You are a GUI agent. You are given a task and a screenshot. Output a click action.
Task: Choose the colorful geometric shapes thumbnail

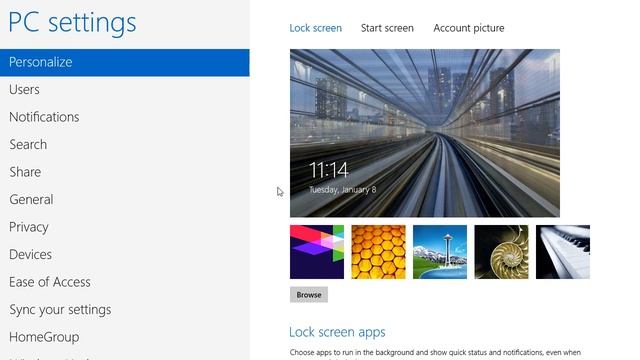(x=317, y=252)
